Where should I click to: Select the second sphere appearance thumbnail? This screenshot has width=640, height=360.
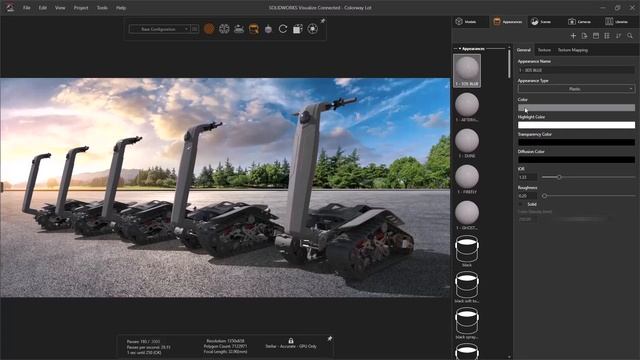[x=467, y=107]
